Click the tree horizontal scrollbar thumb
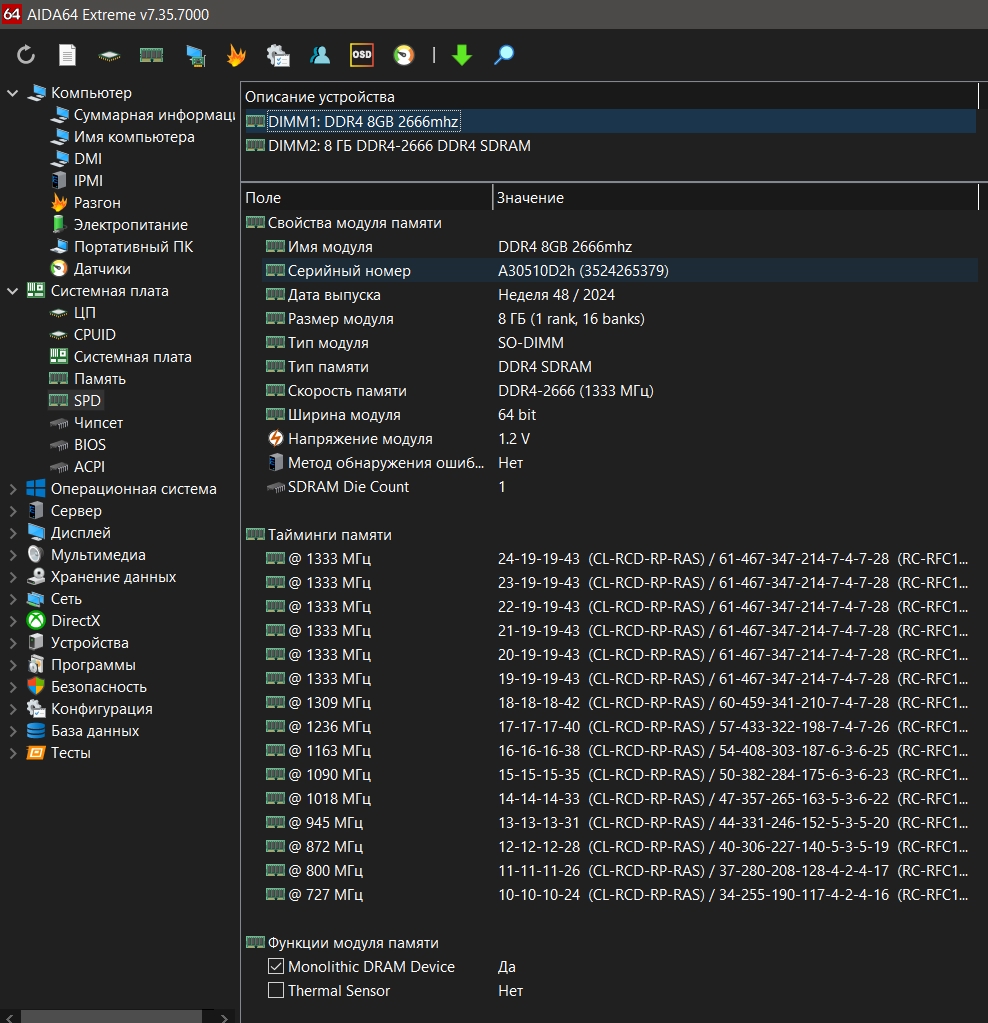988x1023 pixels. pyautogui.click(x=111, y=1016)
